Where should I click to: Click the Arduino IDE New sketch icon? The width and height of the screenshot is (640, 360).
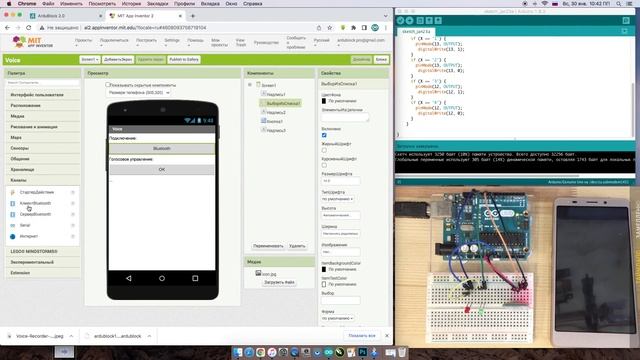pyautogui.click(x=420, y=20)
